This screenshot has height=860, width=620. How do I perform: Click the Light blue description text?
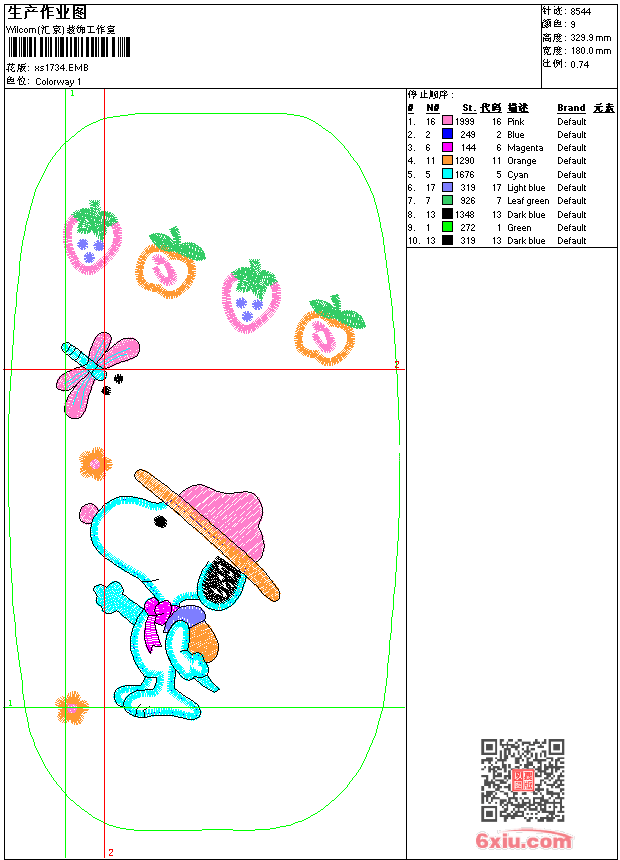(x=526, y=188)
